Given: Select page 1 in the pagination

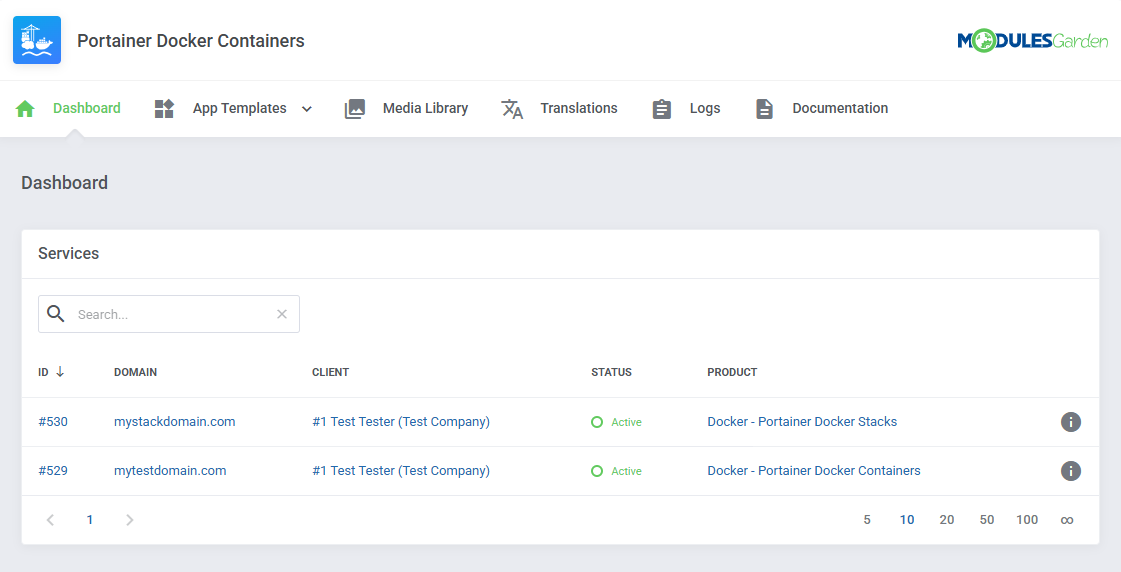Looking at the screenshot, I should coord(89,520).
